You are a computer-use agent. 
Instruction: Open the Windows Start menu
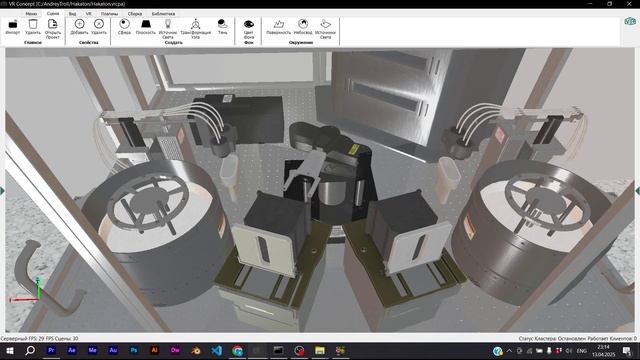(10, 351)
